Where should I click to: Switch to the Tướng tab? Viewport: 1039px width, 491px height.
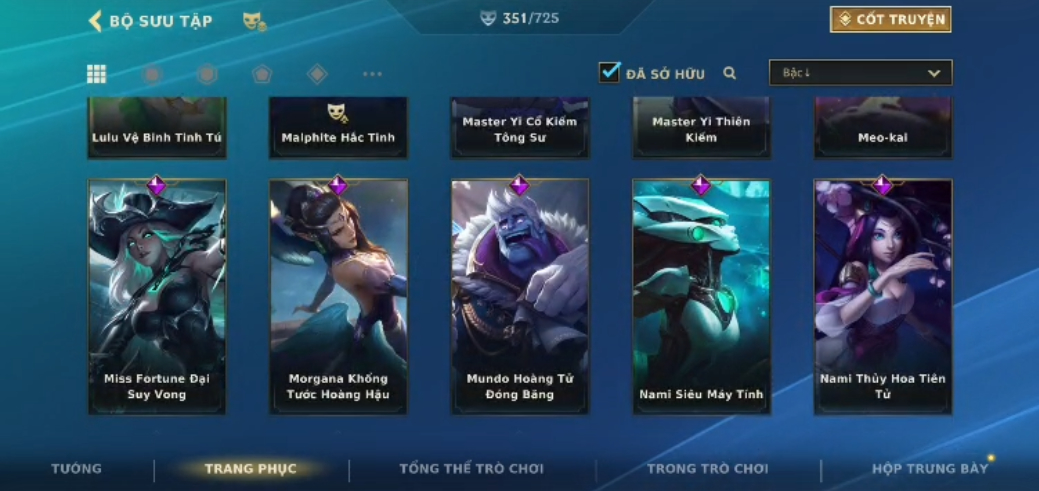point(77,468)
